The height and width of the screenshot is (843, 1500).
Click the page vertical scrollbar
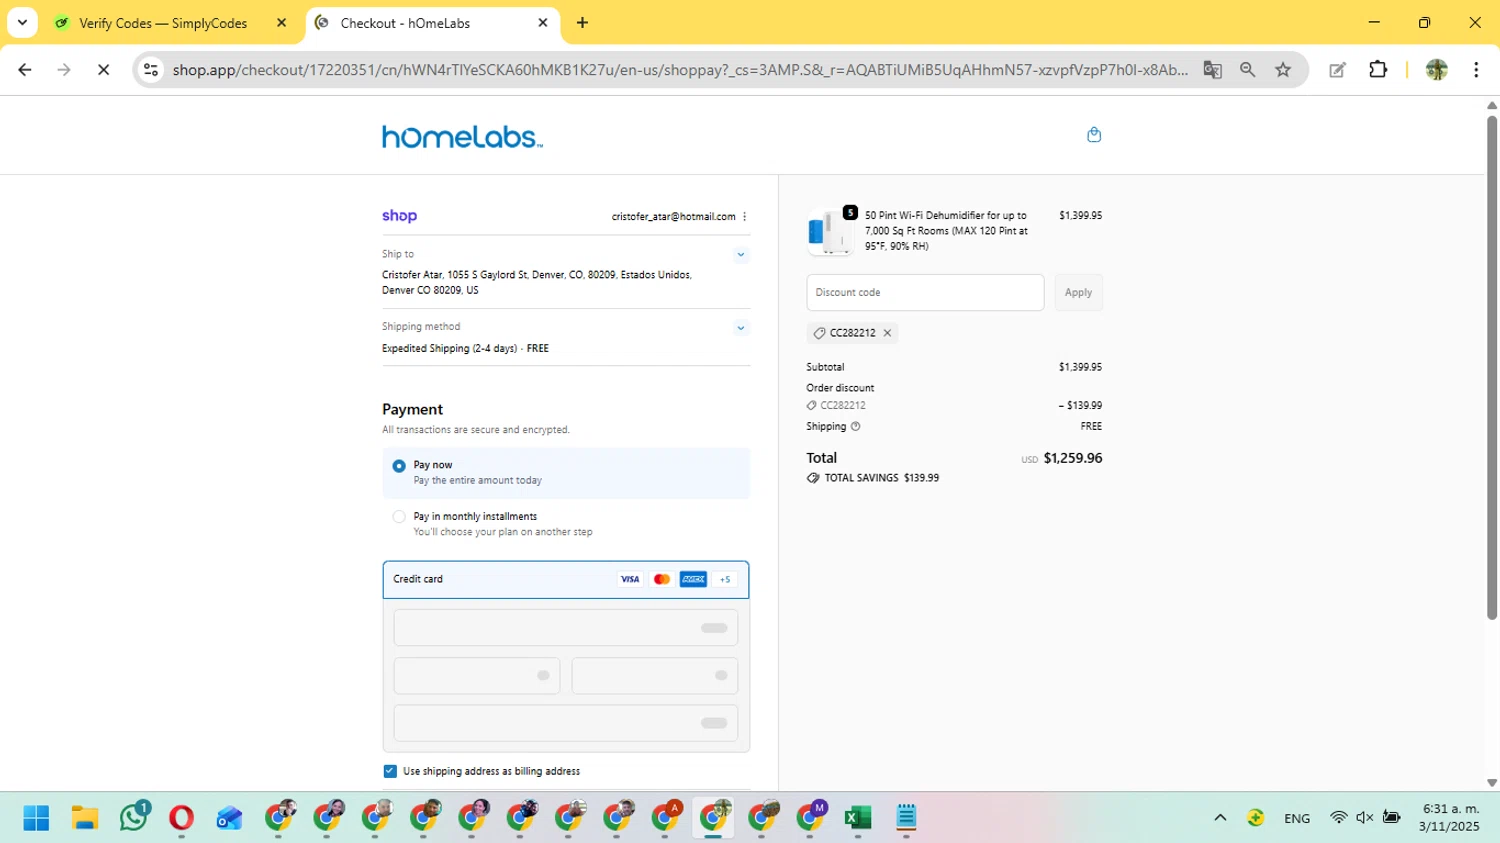(x=1492, y=368)
